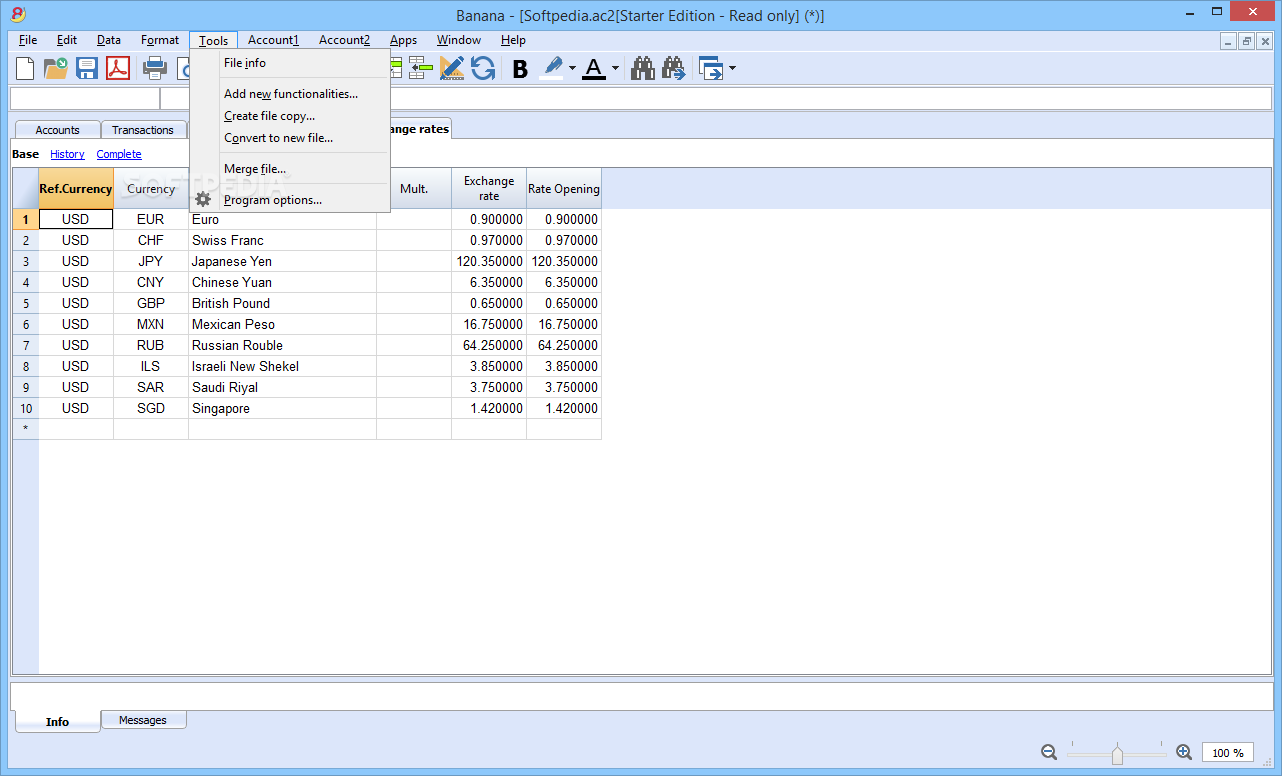The image size is (1282, 776).
Task: Select the CHF currency cell
Action: point(151,240)
